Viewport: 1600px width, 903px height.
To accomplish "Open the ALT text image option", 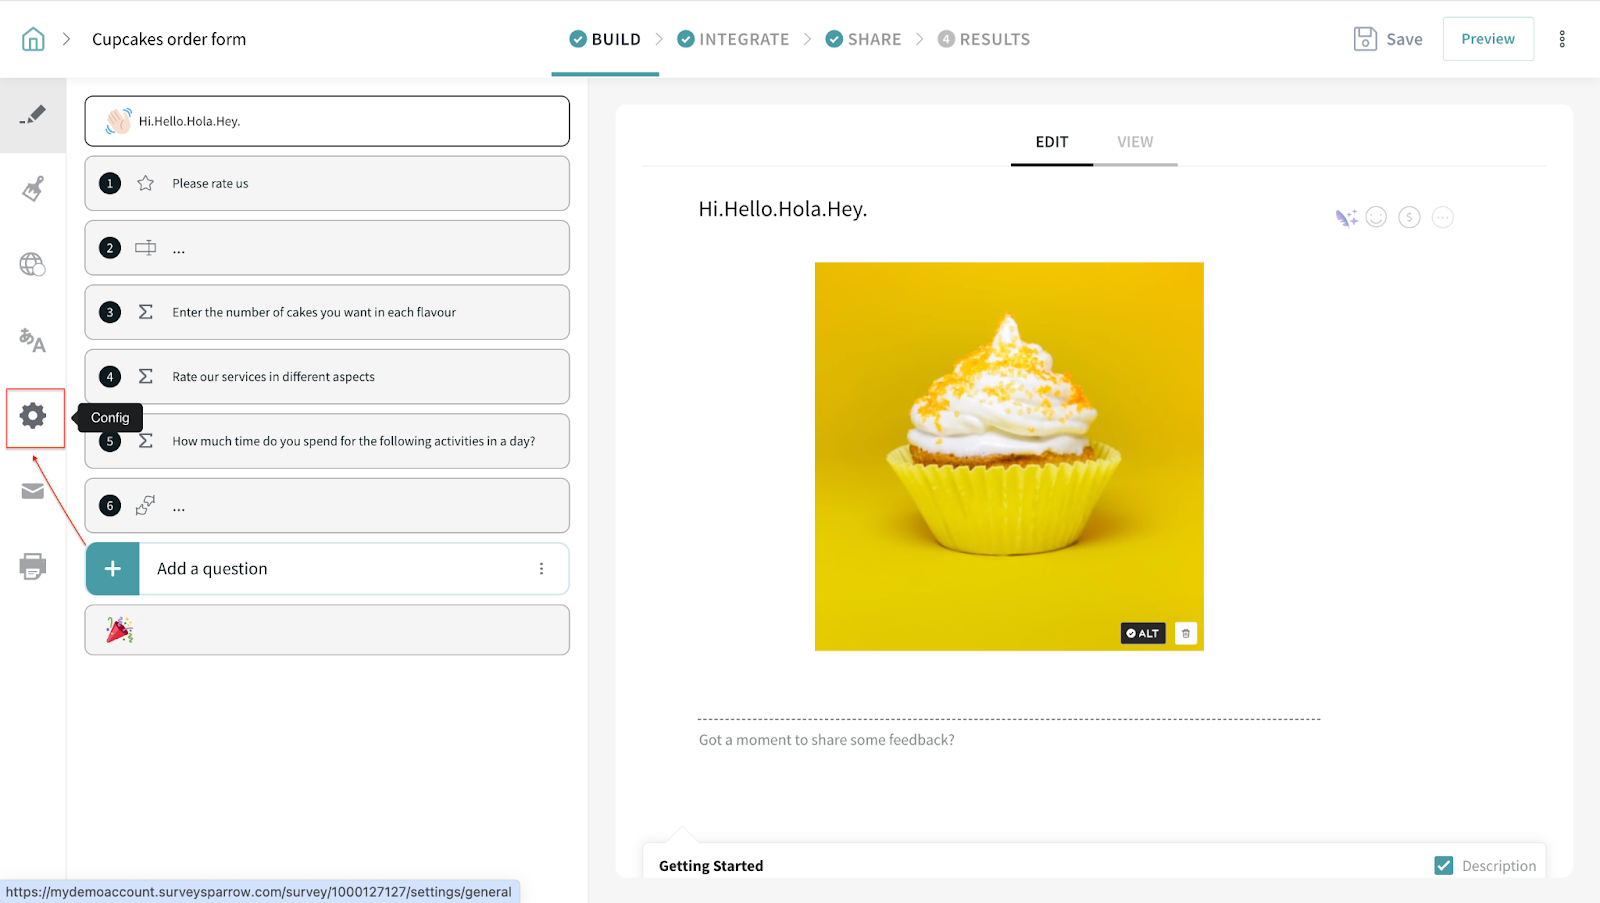I will (x=1142, y=633).
